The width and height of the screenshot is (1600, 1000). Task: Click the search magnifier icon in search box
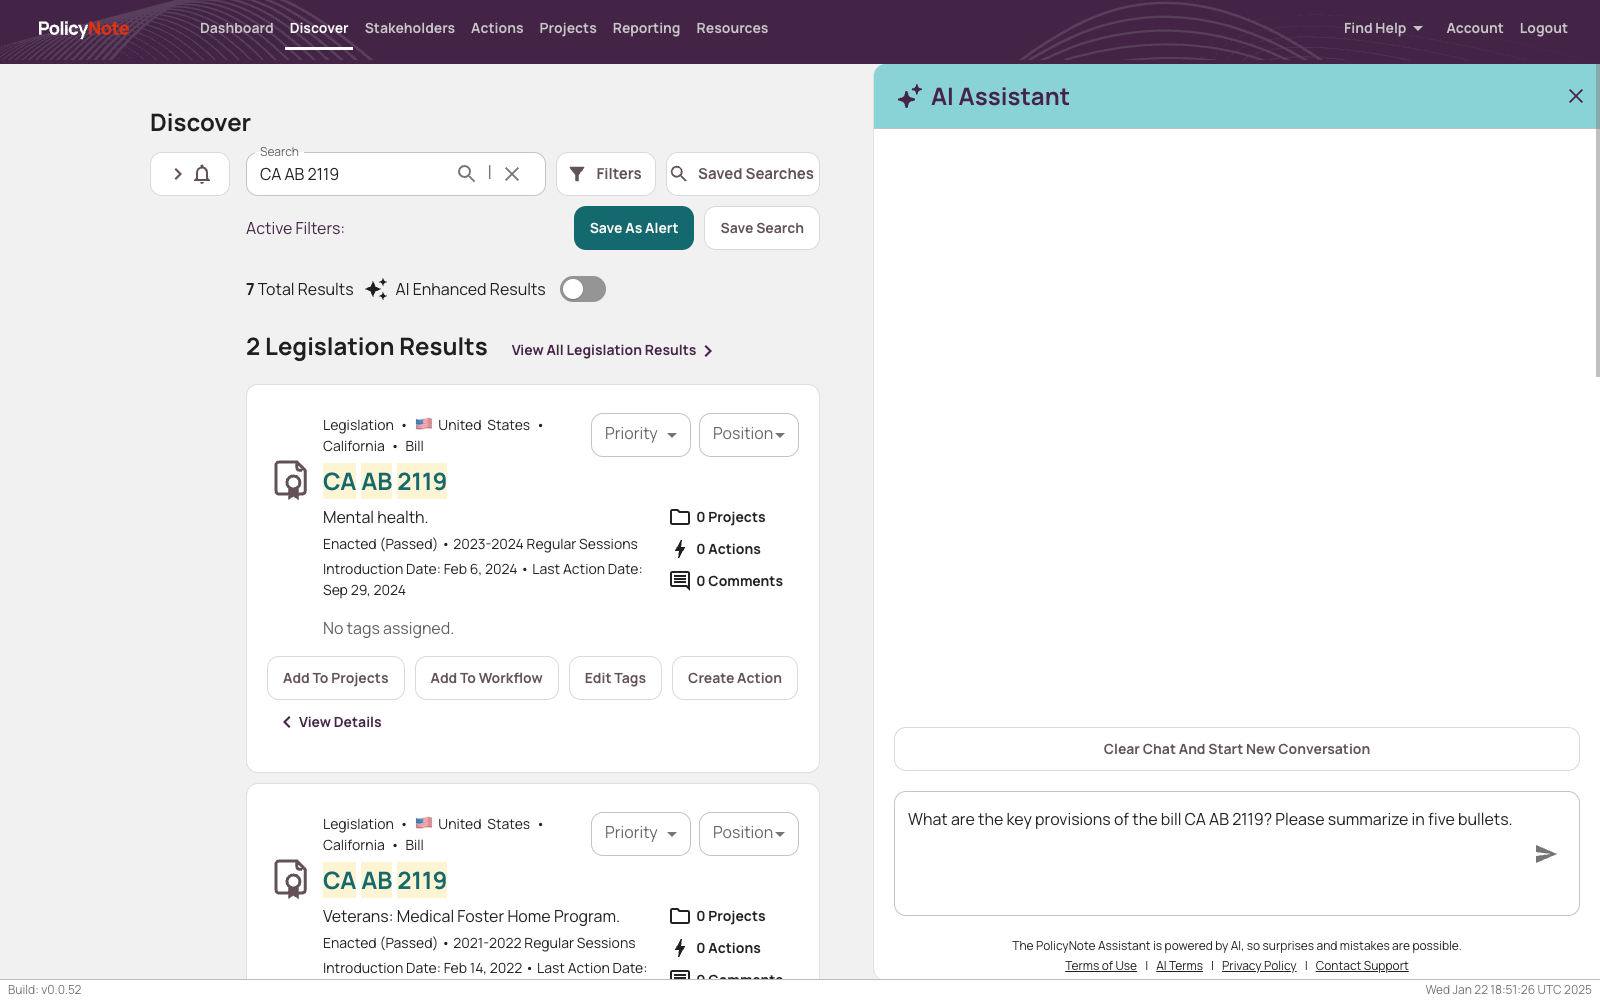coord(466,174)
